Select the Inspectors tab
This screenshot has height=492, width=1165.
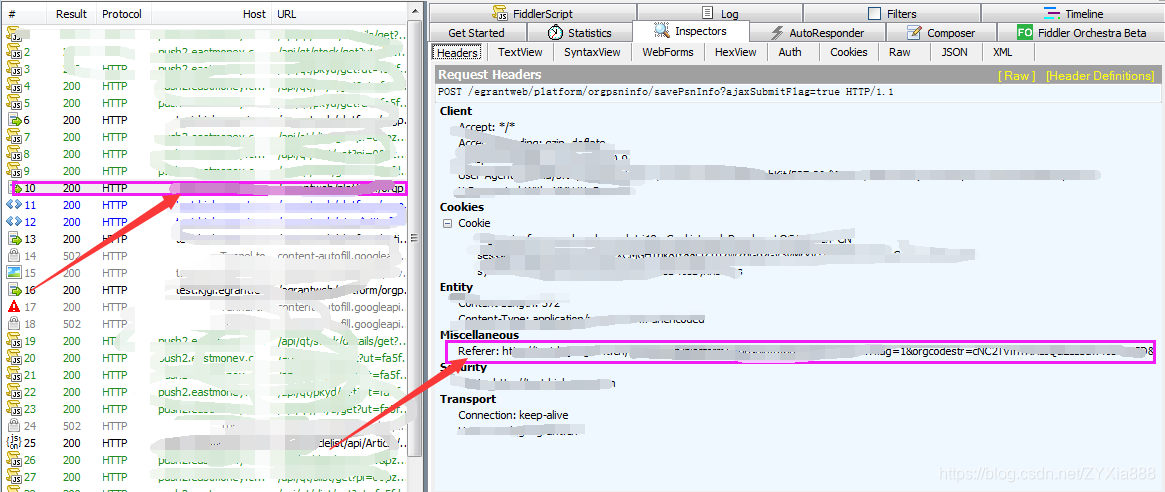690,32
